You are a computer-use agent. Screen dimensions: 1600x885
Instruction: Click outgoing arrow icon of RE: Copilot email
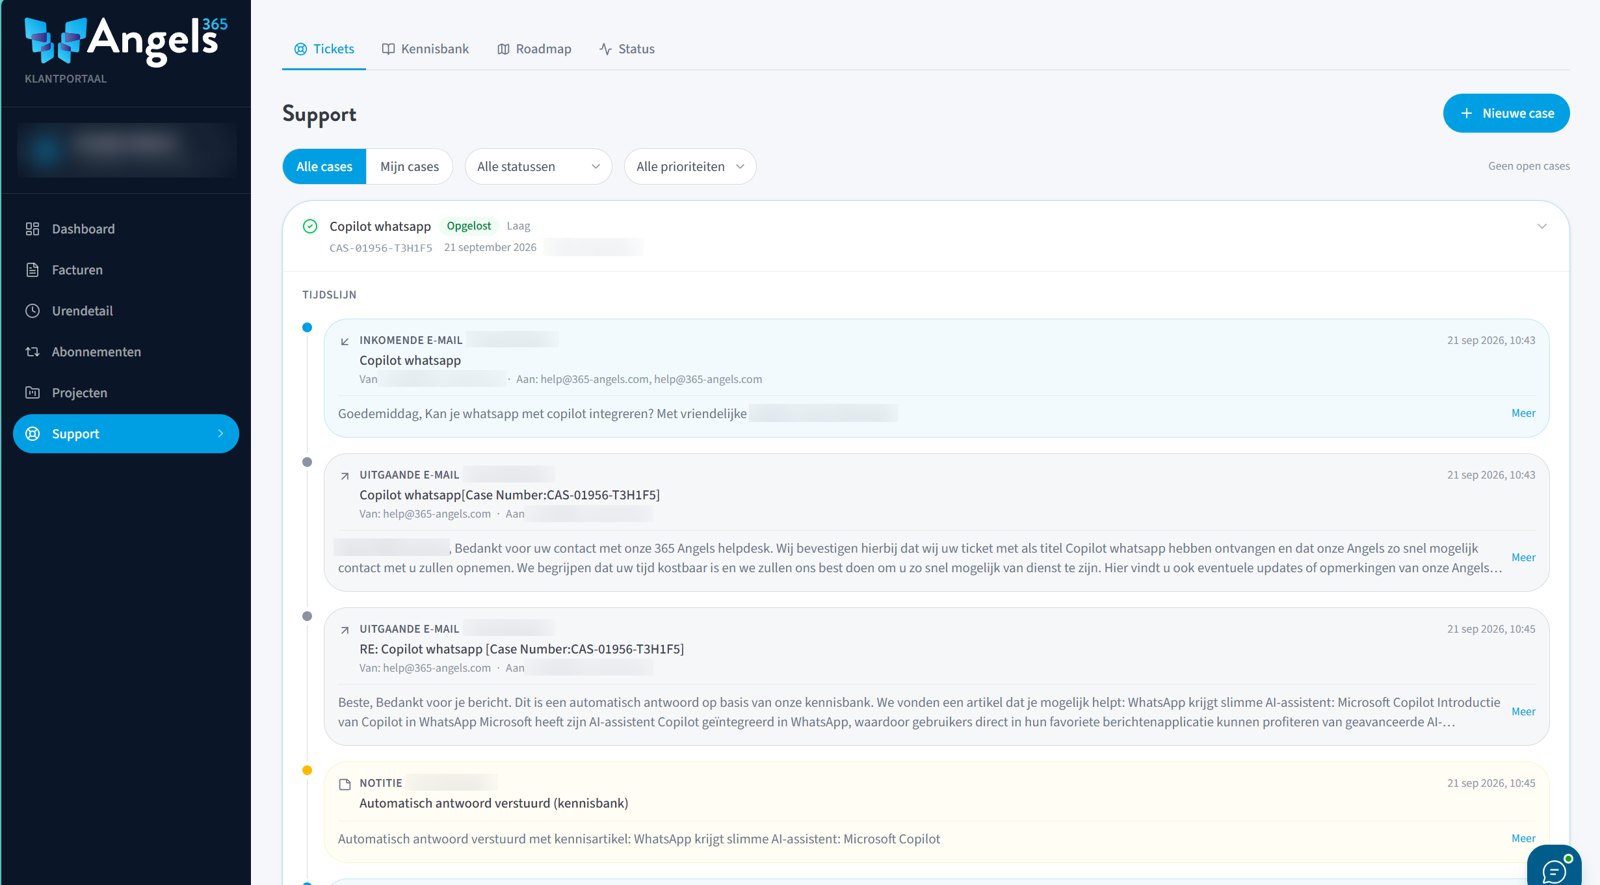pyautogui.click(x=345, y=630)
